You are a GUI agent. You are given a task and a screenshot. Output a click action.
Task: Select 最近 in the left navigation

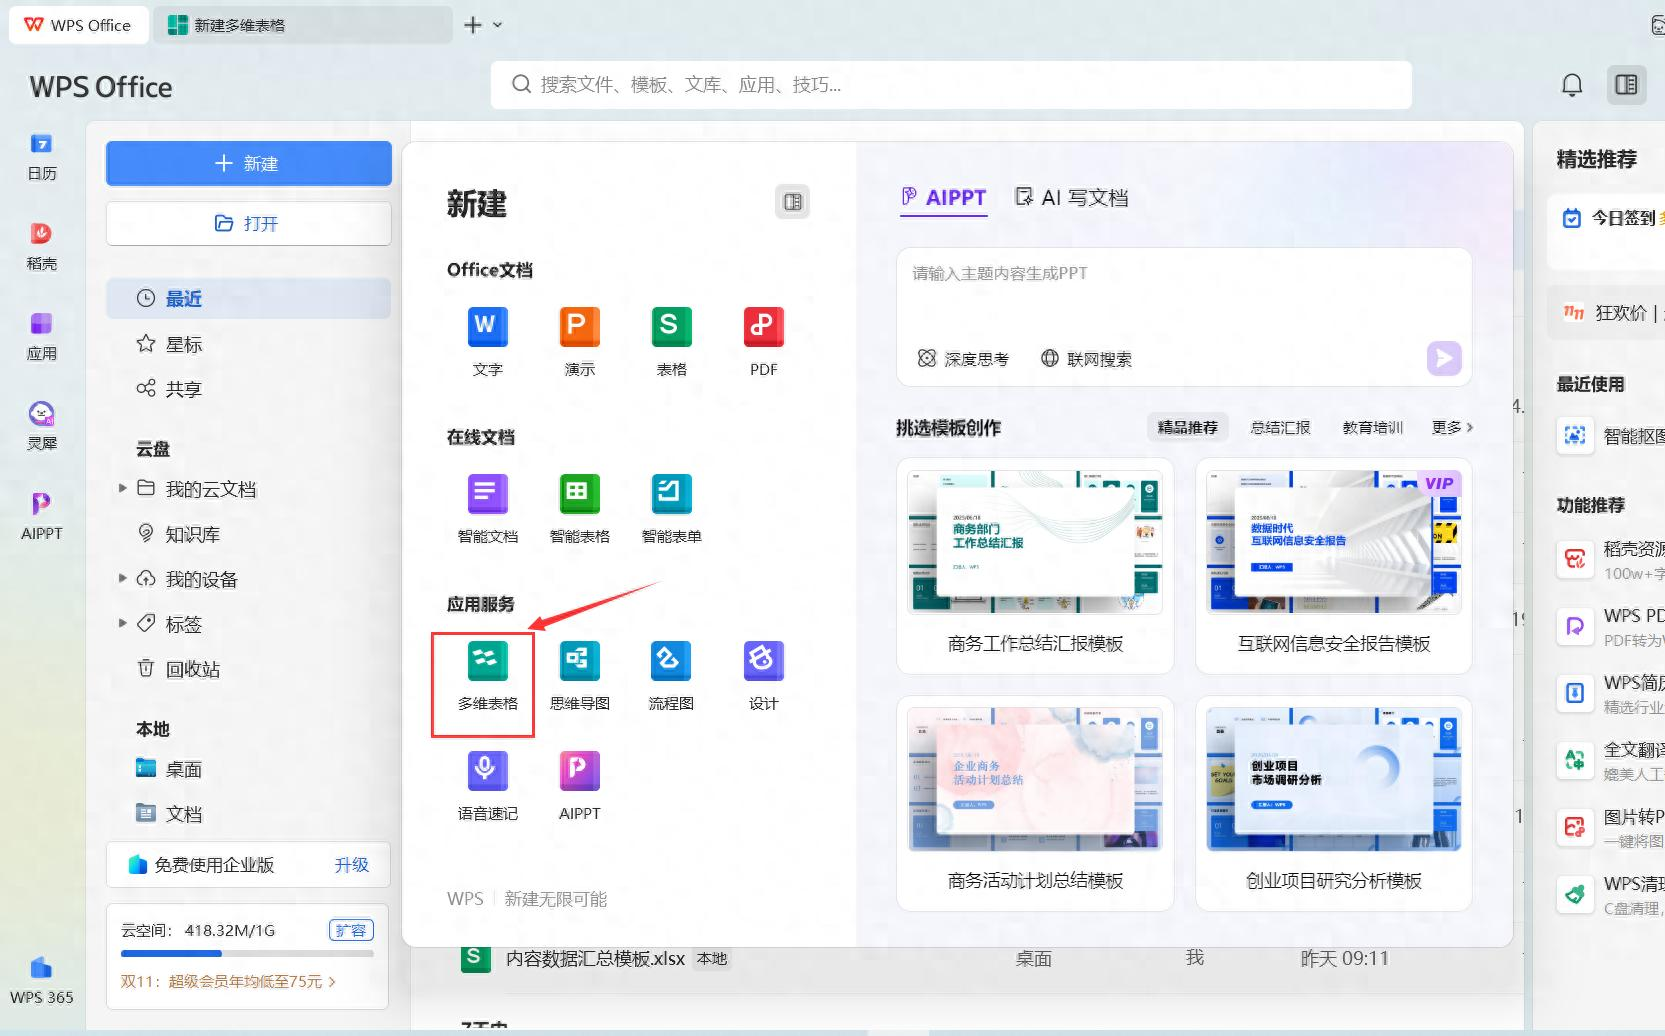pyautogui.click(x=249, y=298)
